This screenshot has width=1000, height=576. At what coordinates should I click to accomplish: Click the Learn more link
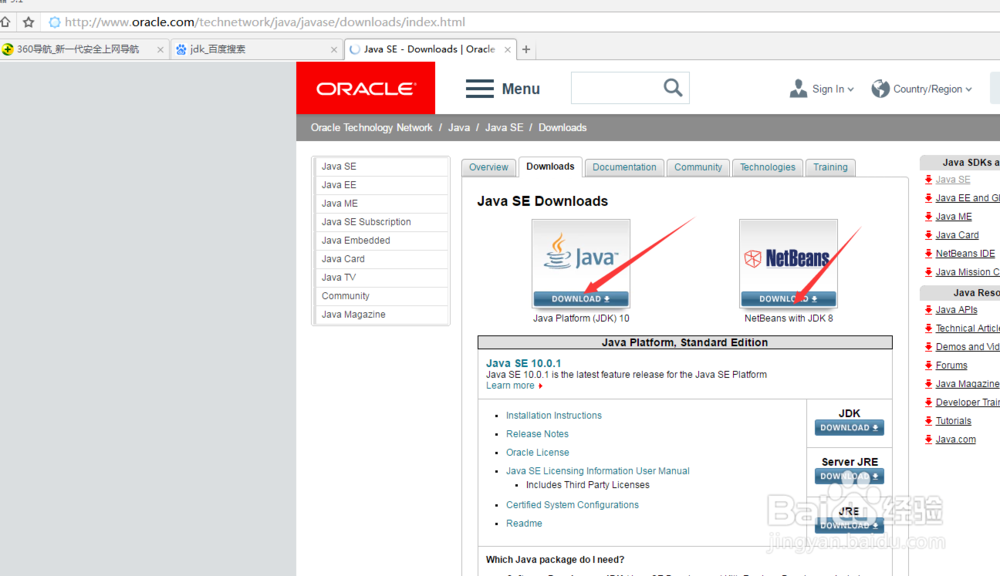(510, 385)
